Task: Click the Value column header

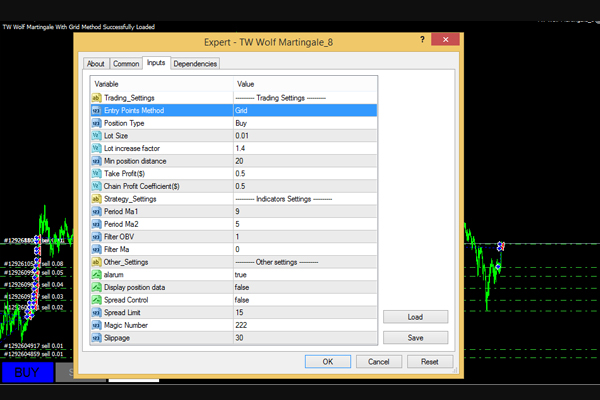Action: (x=305, y=84)
